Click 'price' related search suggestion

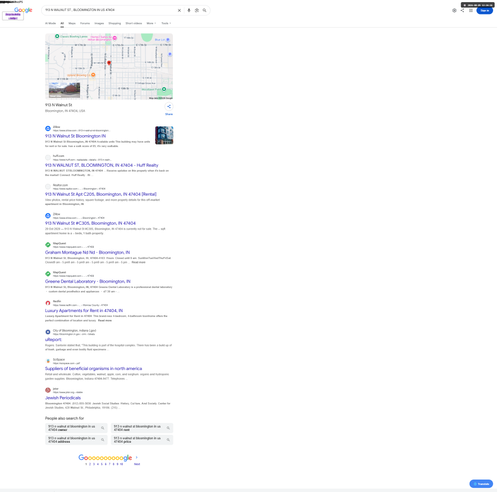coord(142,440)
